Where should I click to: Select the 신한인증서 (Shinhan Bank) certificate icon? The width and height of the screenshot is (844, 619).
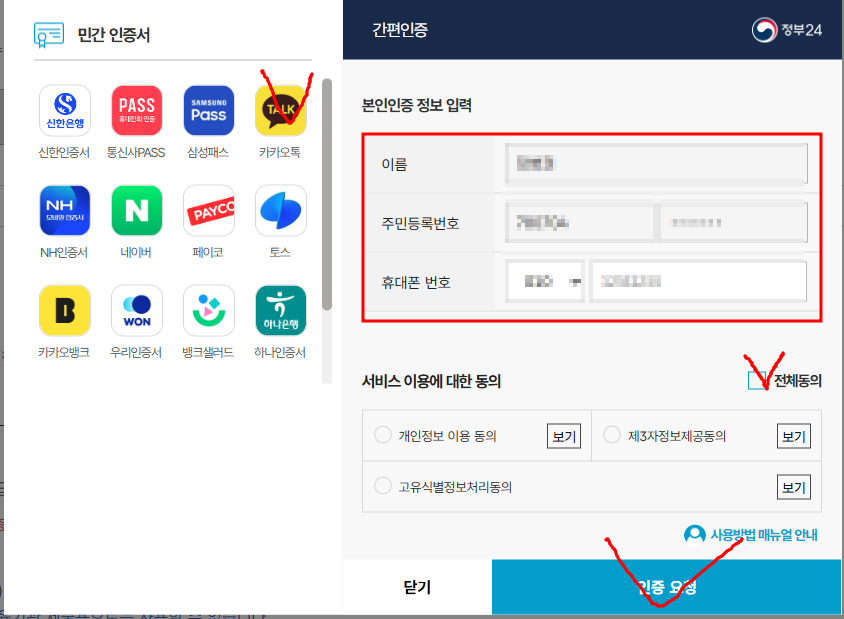pyautogui.click(x=65, y=110)
